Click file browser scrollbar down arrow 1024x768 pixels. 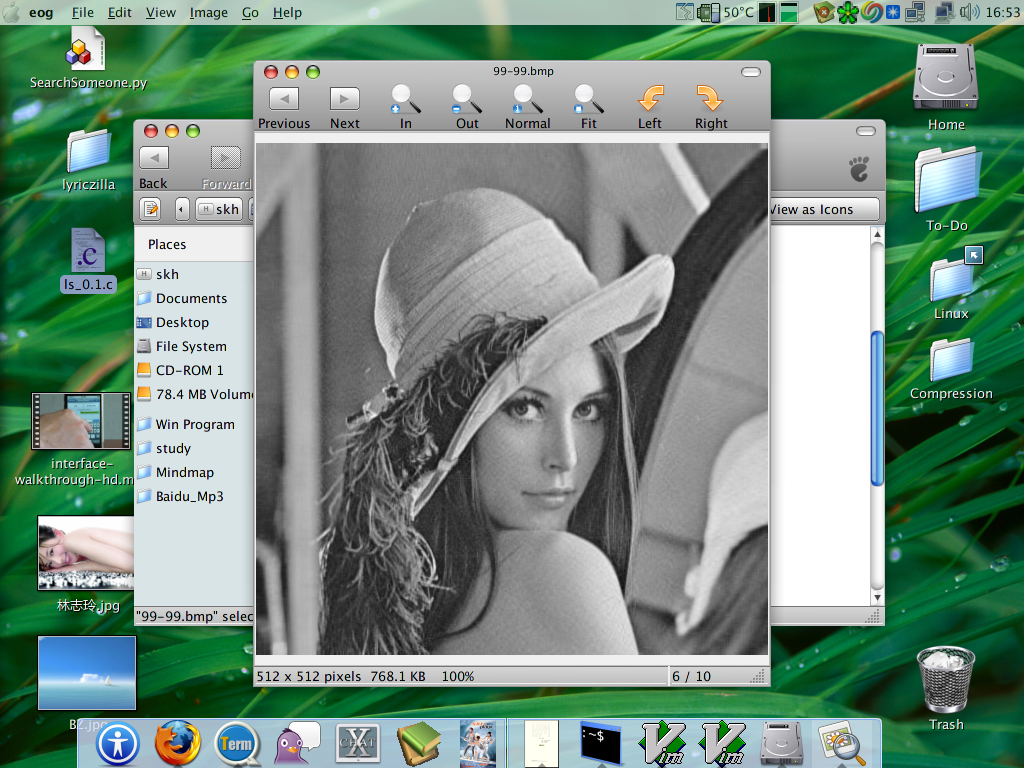[877, 597]
